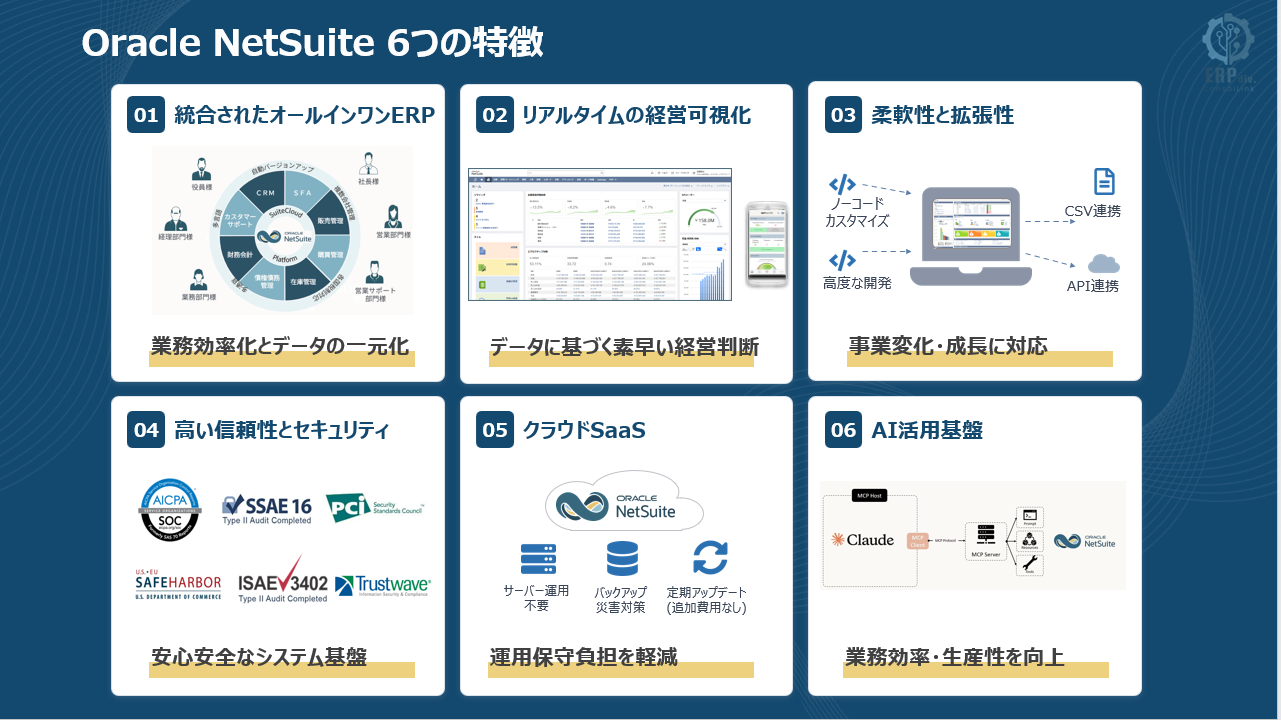Image resolution: width=1281 pixels, height=720 pixels.
Task: Click the 03 number badge
Action: click(844, 115)
